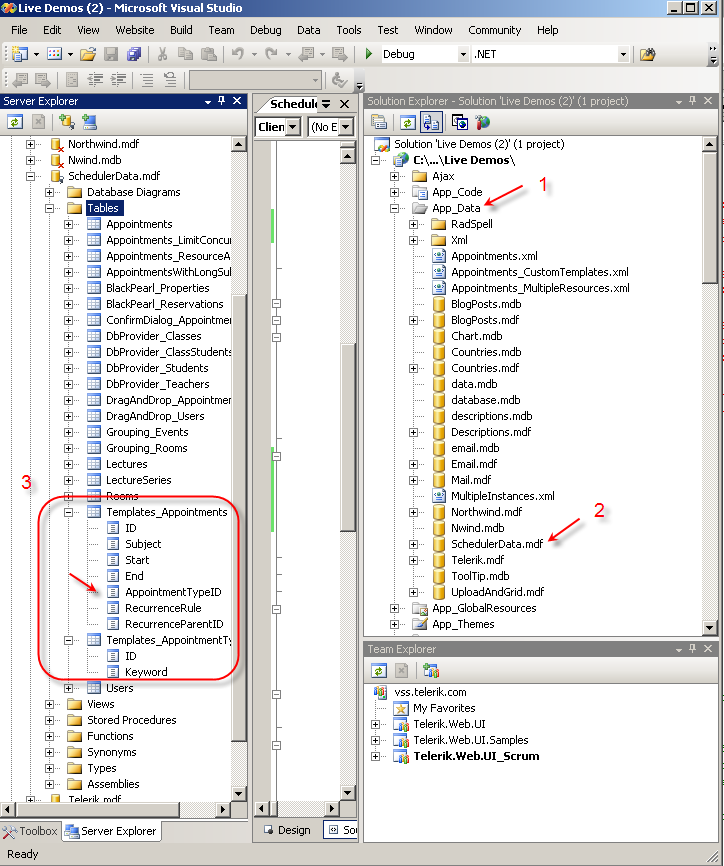724x866 pixels.
Task: Open the Website menu
Action: coord(135,30)
